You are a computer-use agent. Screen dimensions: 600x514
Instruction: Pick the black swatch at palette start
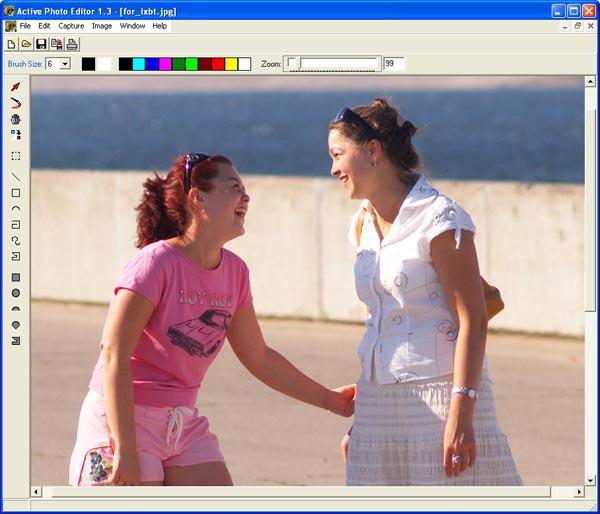[126, 64]
